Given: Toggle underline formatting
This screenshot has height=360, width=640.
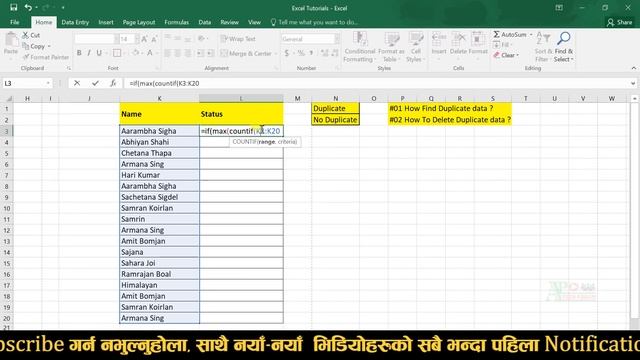Looking at the screenshot, I should pyautogui.click(x=99, y=53).
